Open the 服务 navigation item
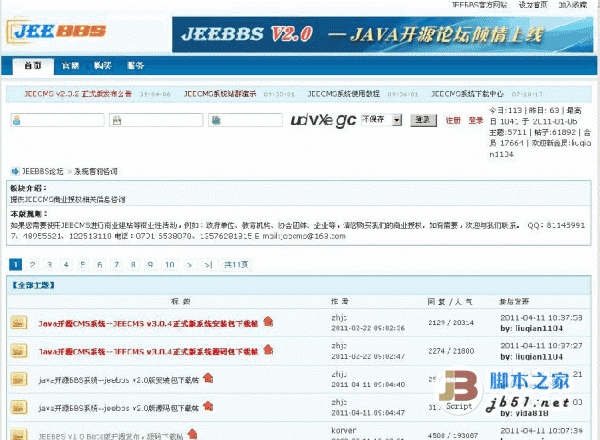This screenshot has height=440, width=600. pos(135,66)
